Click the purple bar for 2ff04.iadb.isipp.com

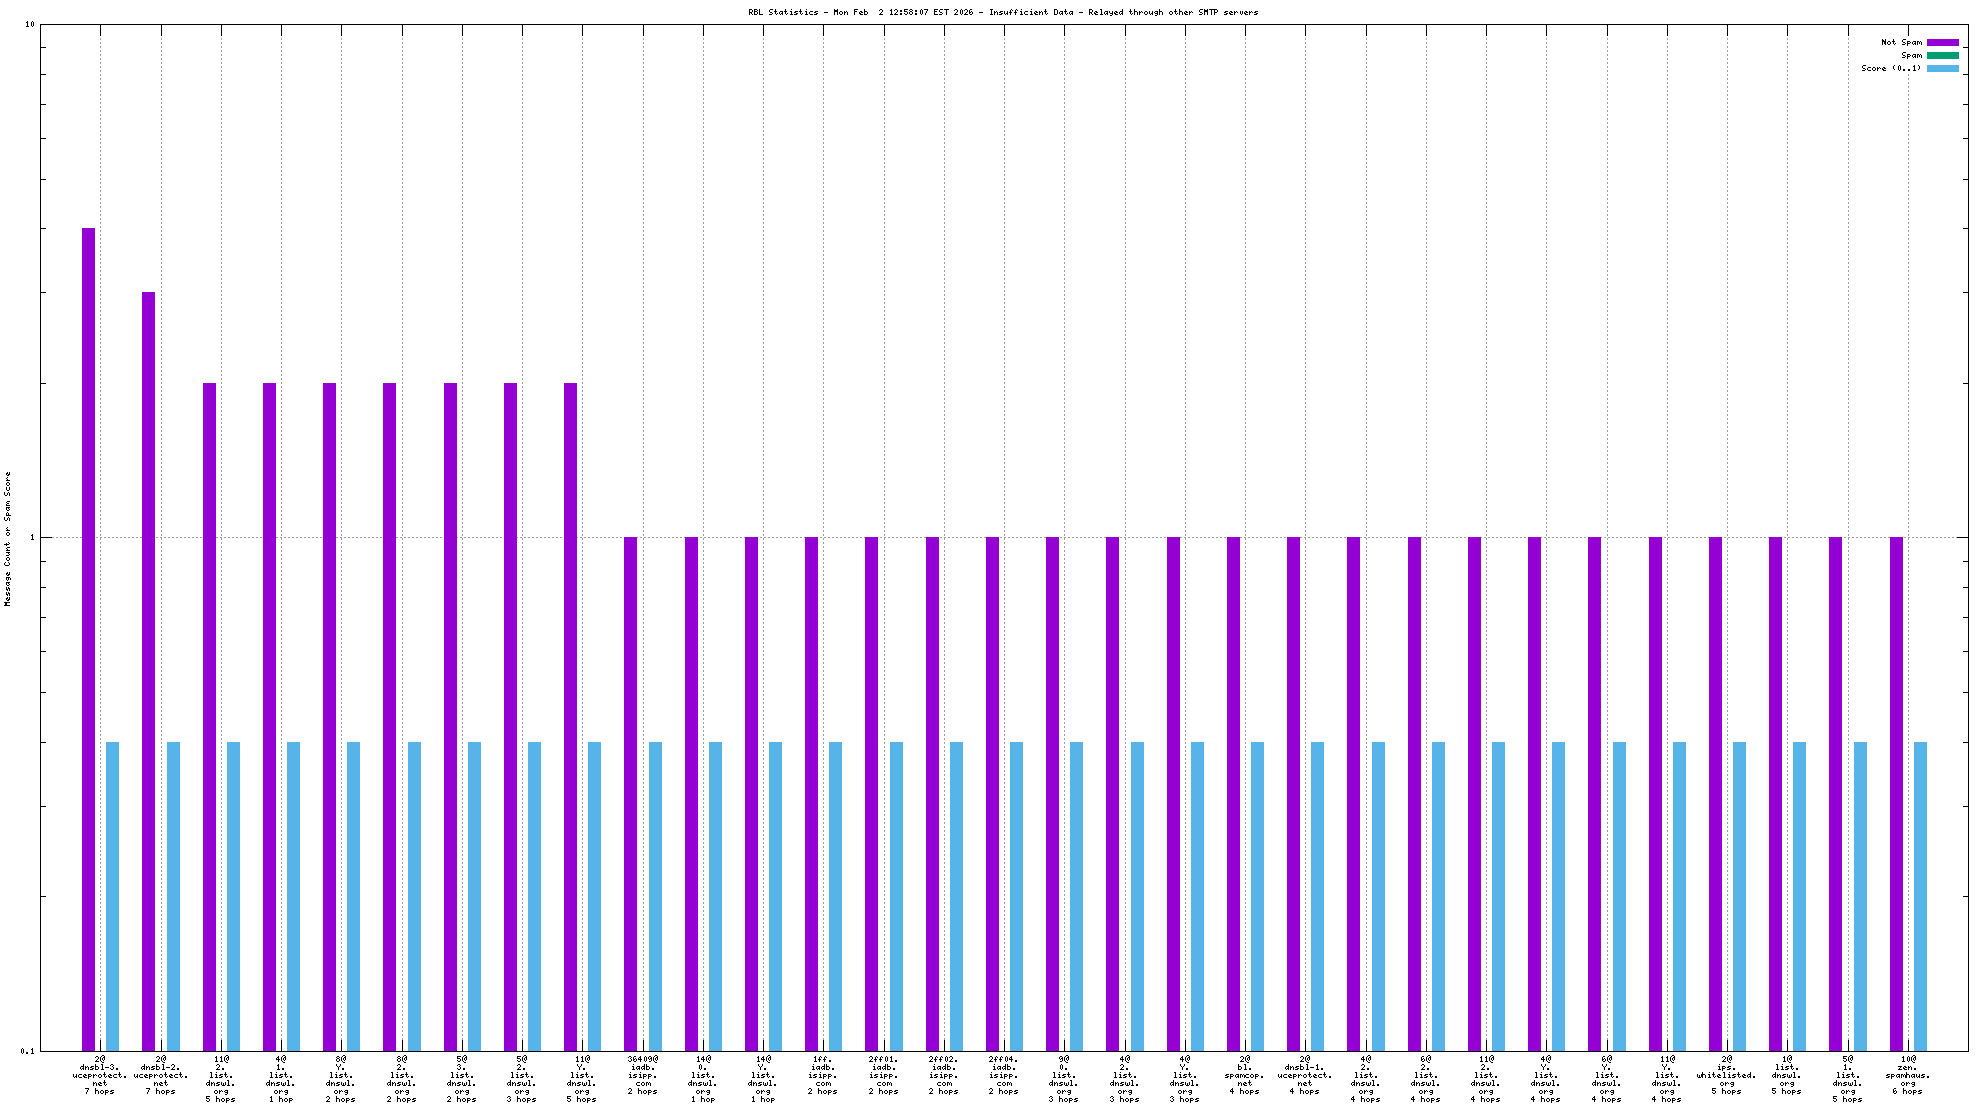992,793
